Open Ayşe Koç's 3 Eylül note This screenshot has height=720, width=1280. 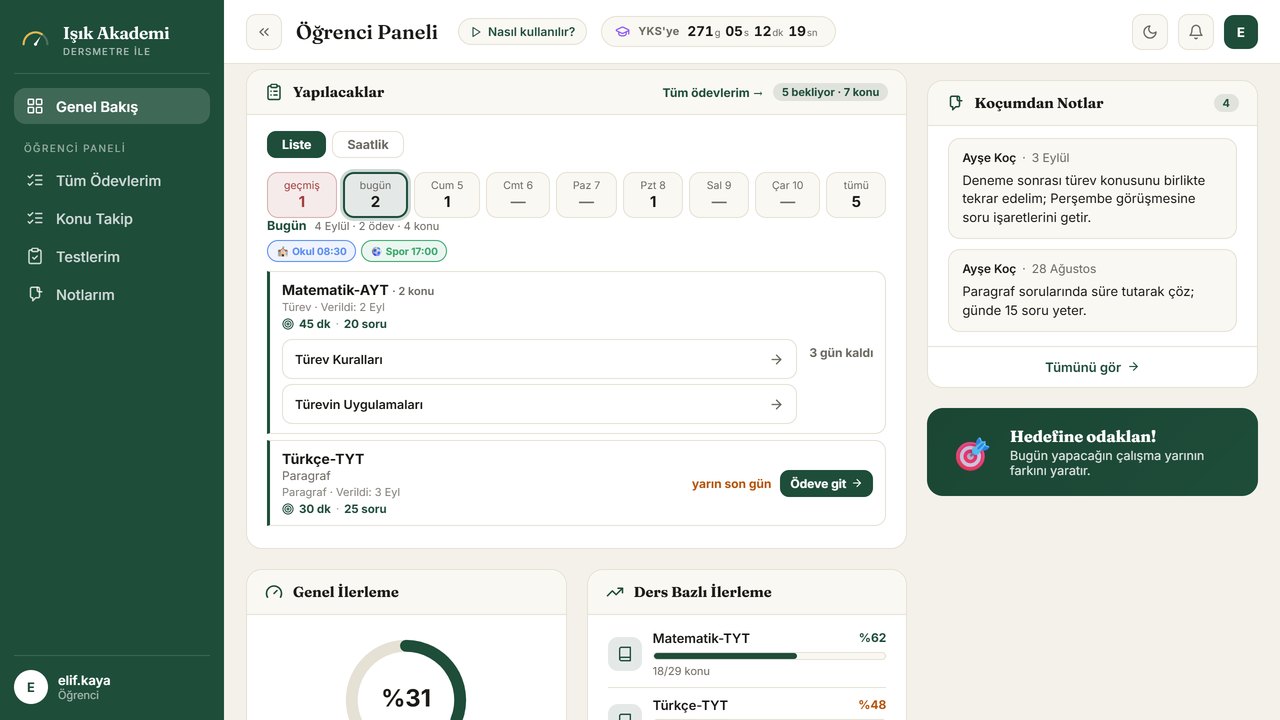coord(1092,188)
